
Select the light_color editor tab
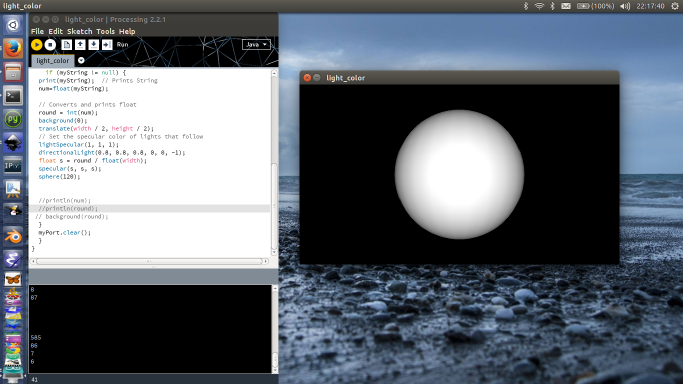[53, 61]
